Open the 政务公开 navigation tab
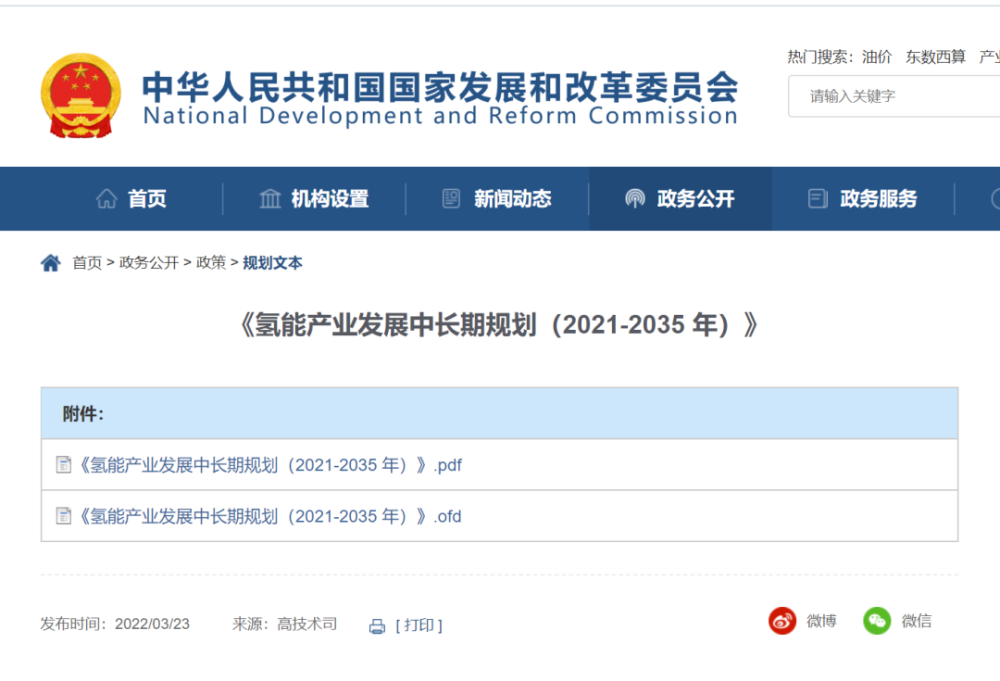This screenshot has width=1000, height=681. pyautogui.click(x=681, y=198)
